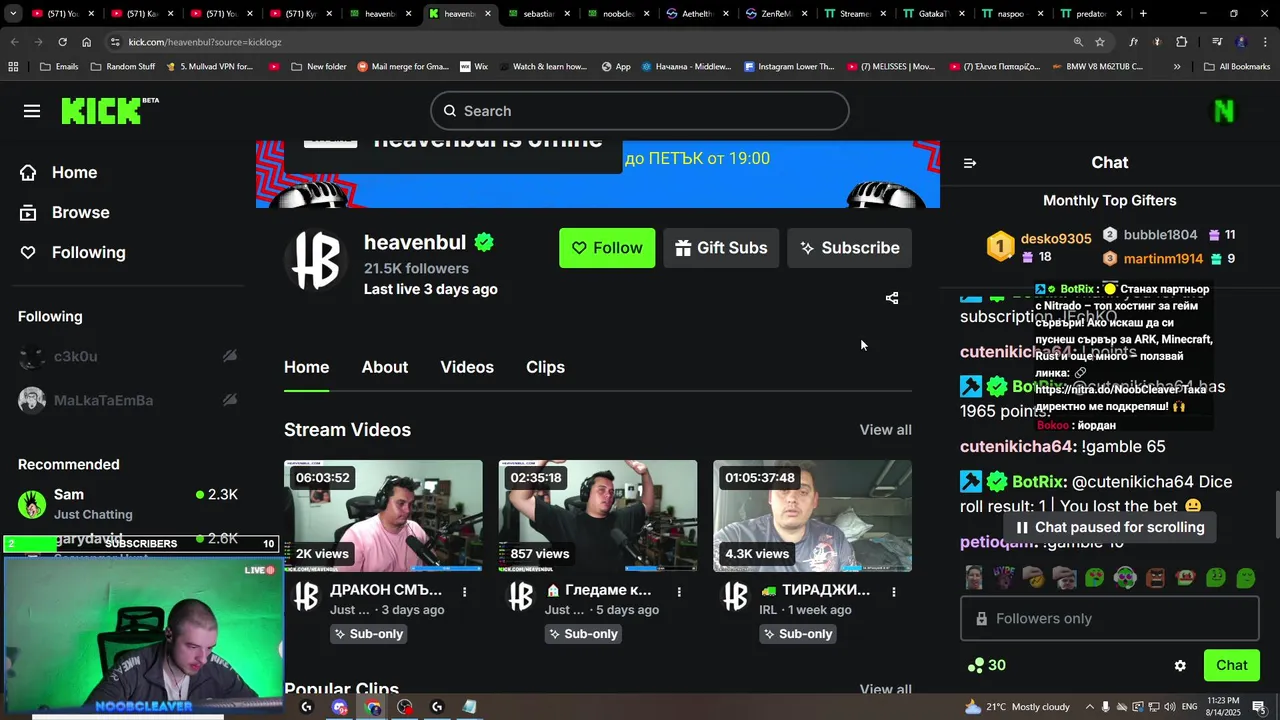The width and height of the screenshot is (1280, 720).
Task: Click the page vertical scrollbar
Action: (x=1275, y=515)
